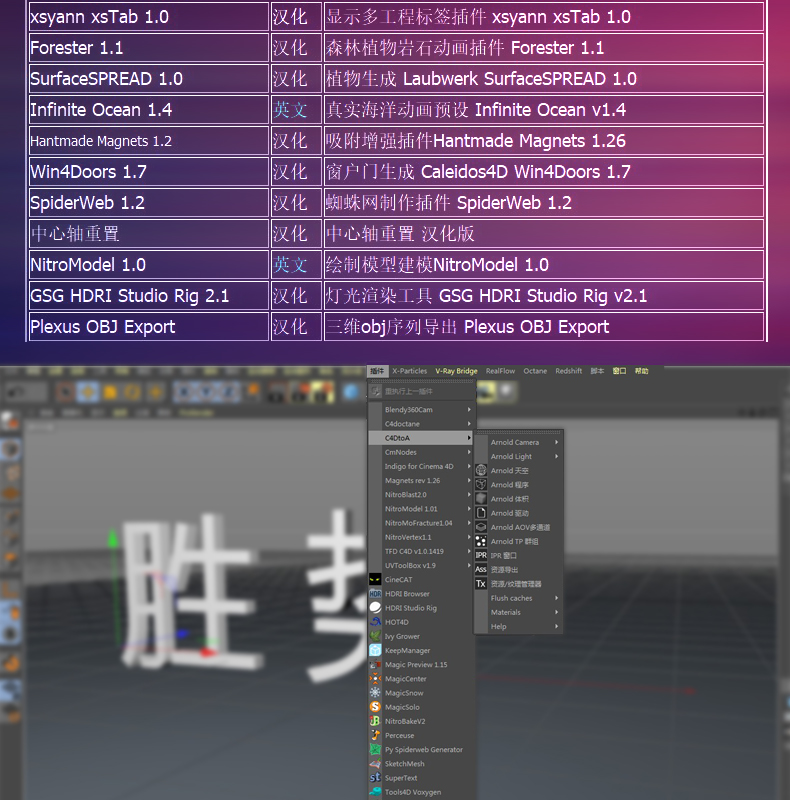Click the Arnold 体积 solid cube icon
Screen dimensions: 790x800
[x=481, y=498]
